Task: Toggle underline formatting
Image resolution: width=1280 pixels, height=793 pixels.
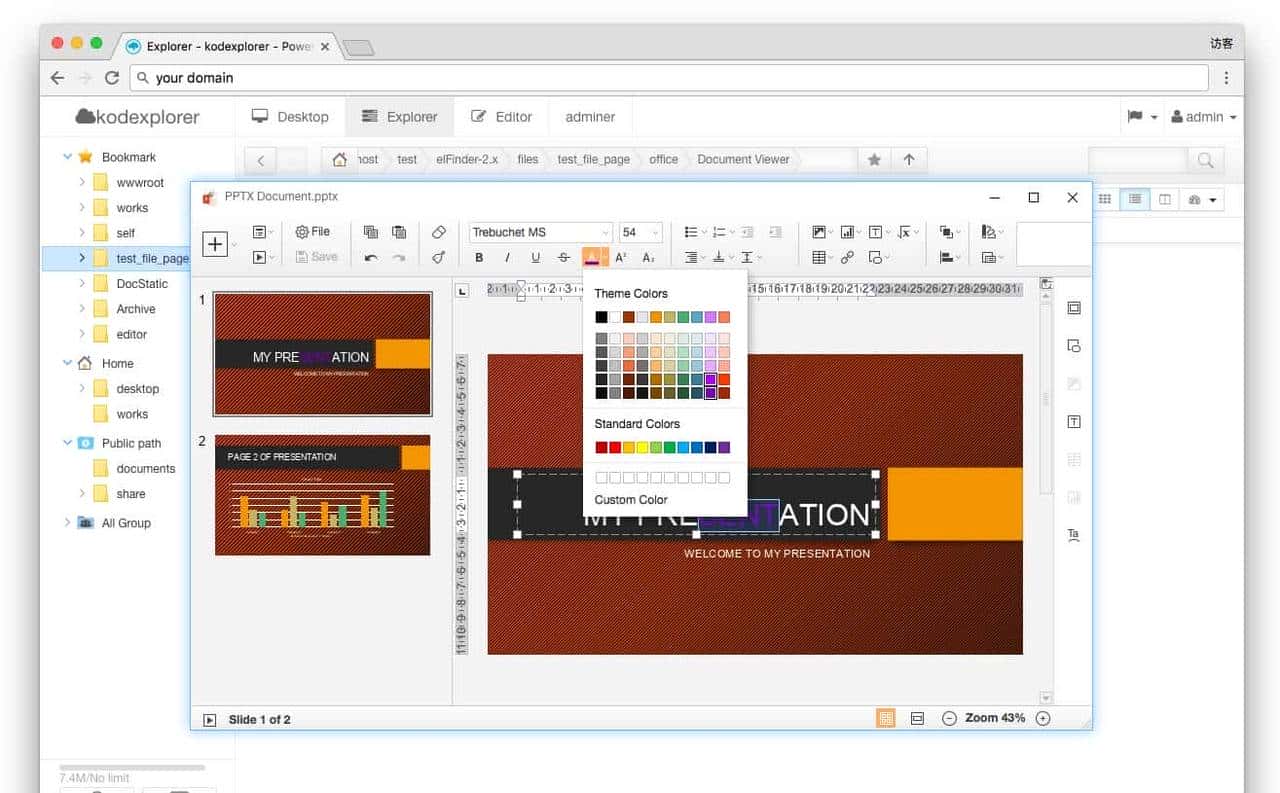Action: 535,257
